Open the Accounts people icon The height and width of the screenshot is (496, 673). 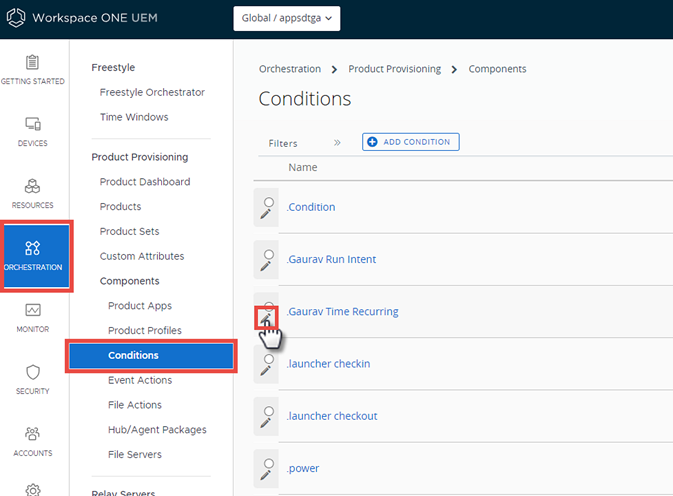tap(33, 434)
